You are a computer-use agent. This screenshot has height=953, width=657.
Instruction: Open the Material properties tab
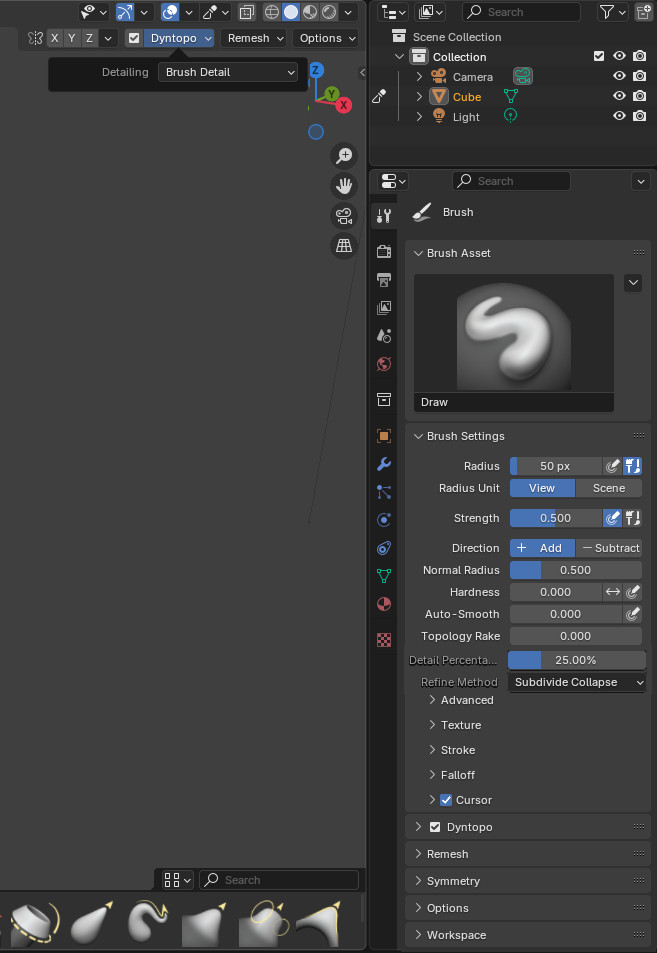(384, 604)
